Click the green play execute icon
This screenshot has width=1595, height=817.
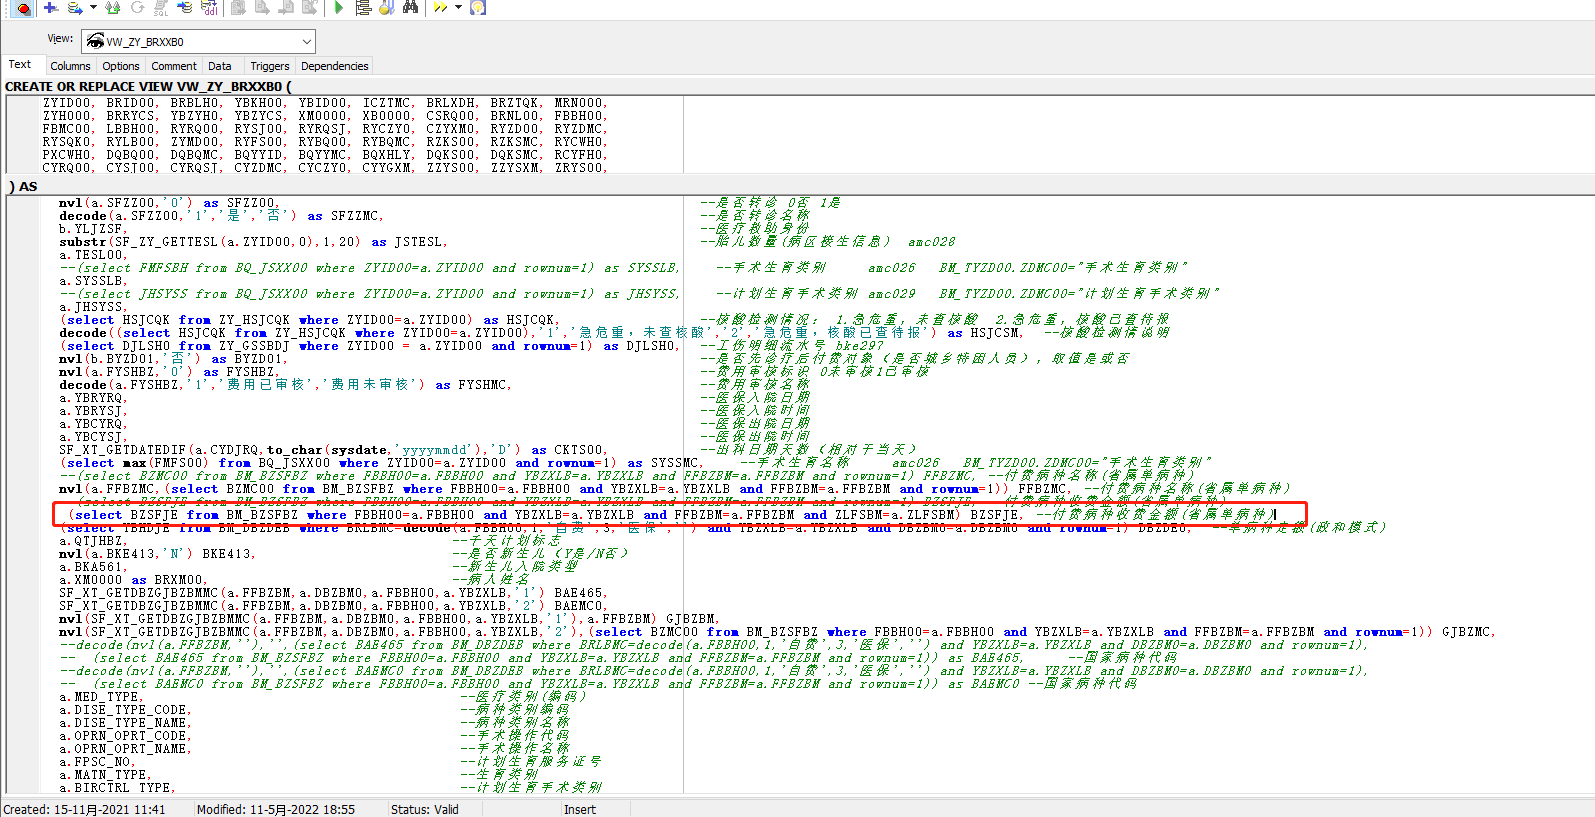click(x=339, y=8)
